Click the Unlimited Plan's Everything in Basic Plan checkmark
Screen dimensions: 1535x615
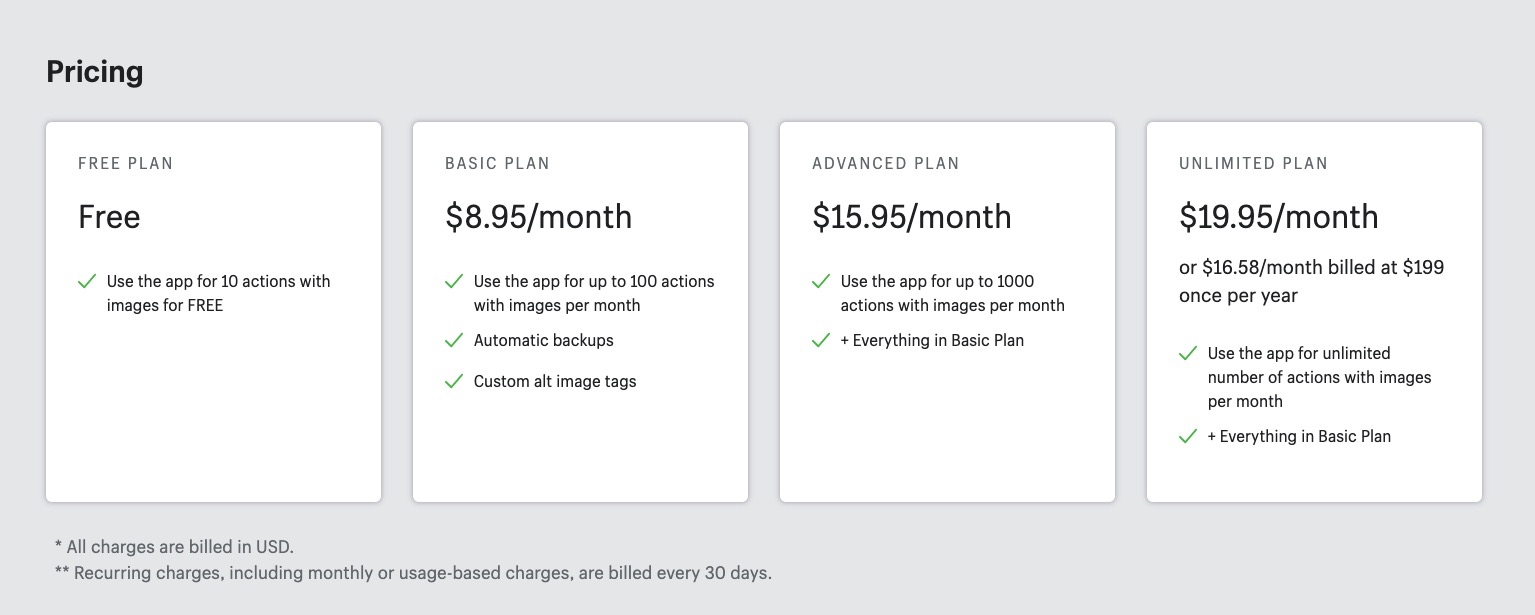point(1188,437)
